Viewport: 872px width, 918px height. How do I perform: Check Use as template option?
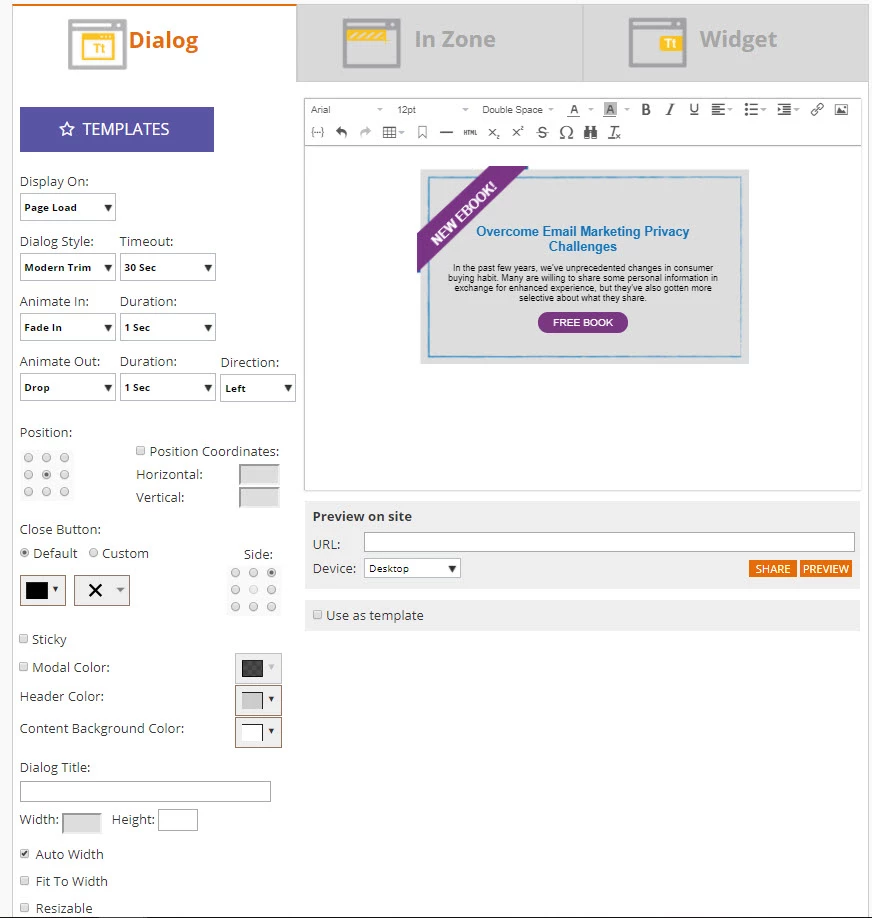click(317, 615)
